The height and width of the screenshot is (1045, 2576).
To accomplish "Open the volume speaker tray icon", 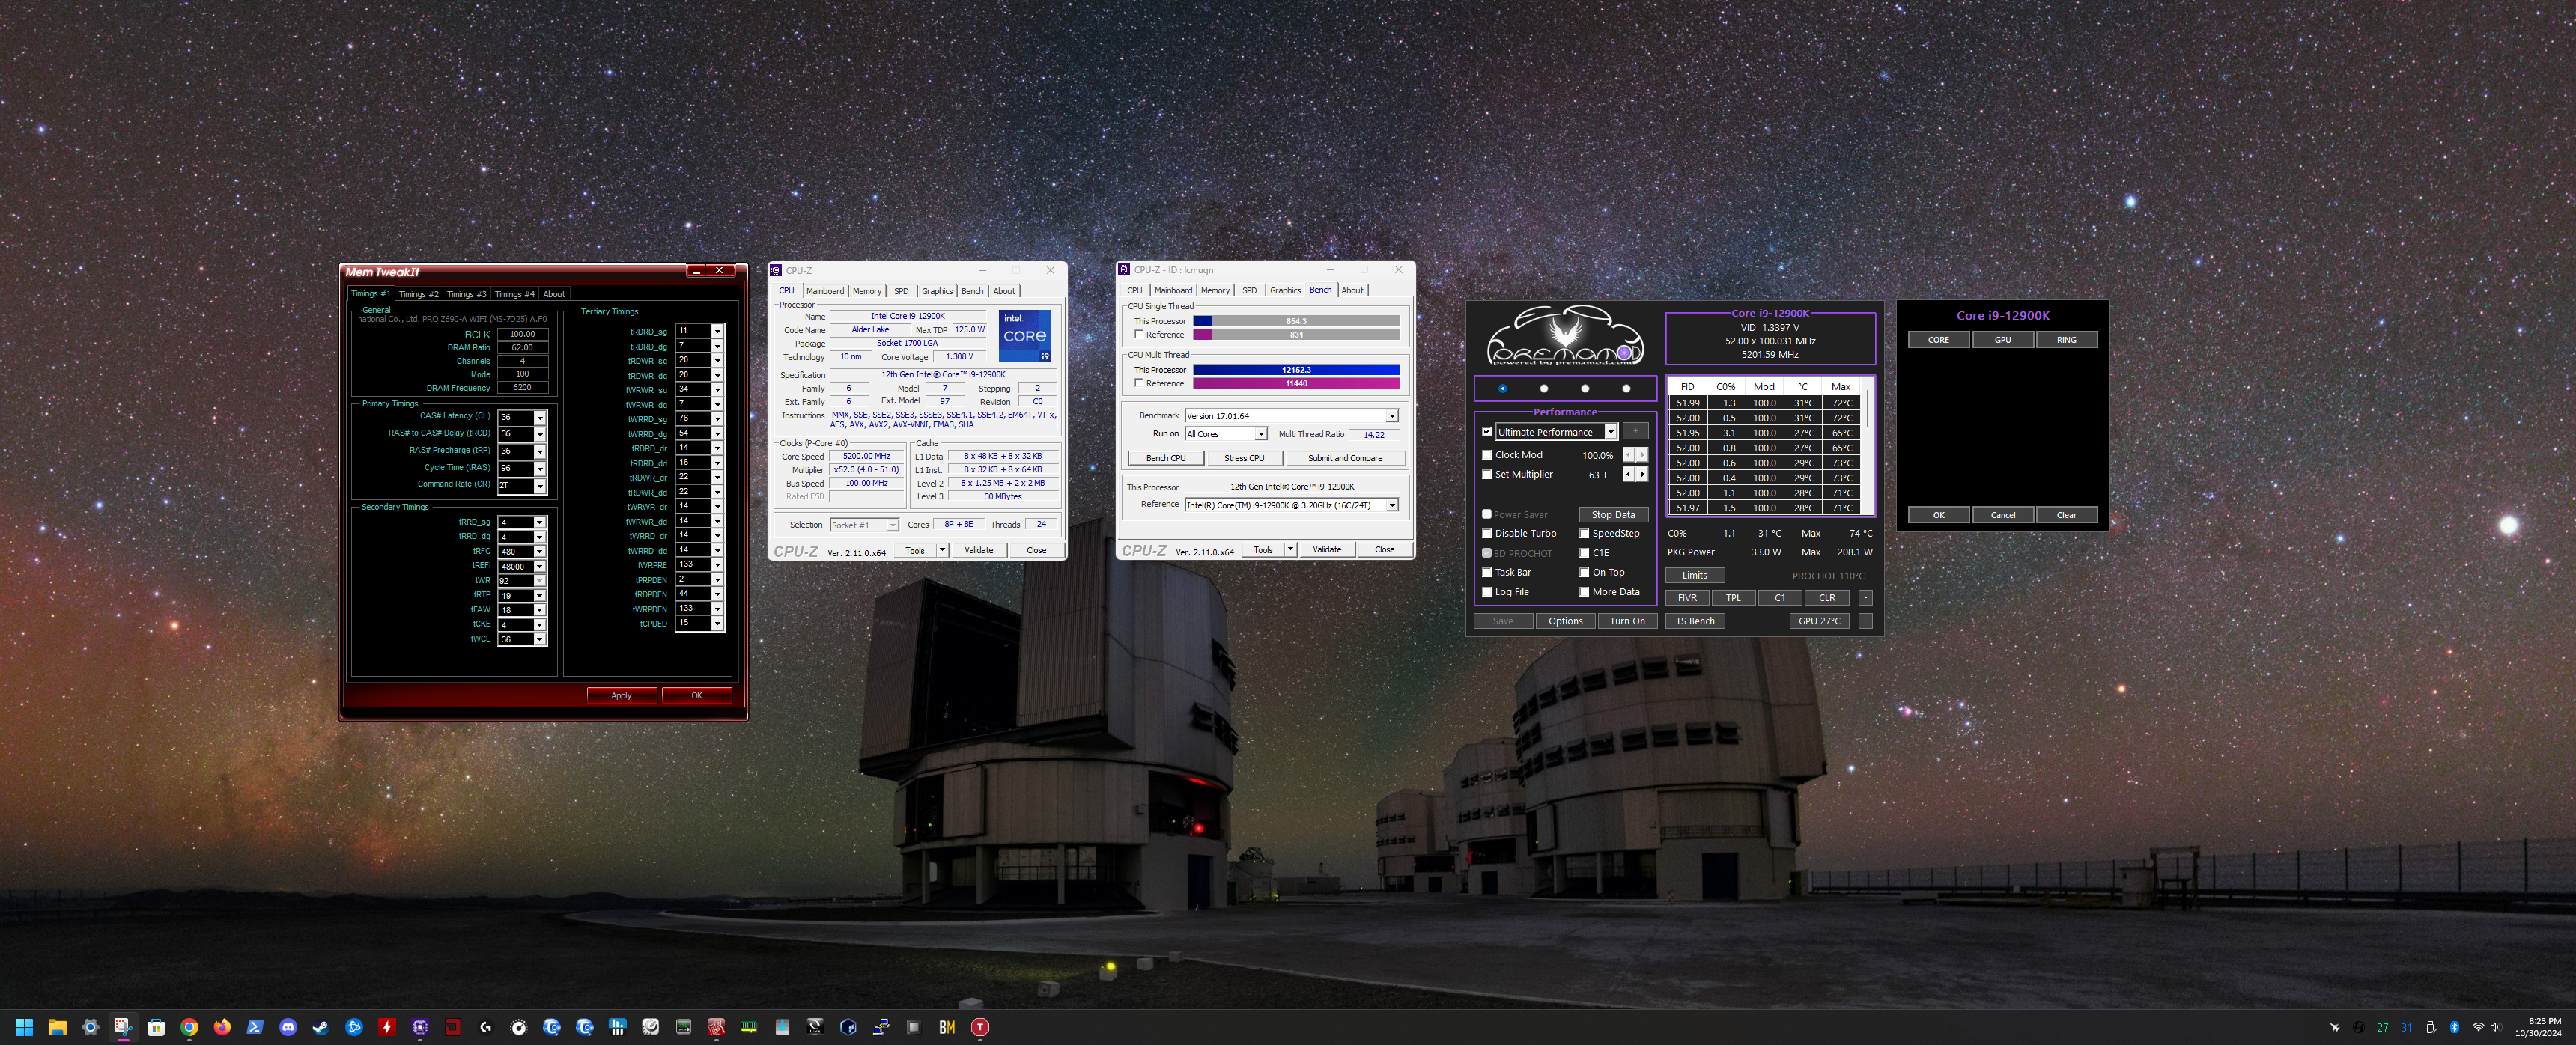I will tap(2495, 1027).
